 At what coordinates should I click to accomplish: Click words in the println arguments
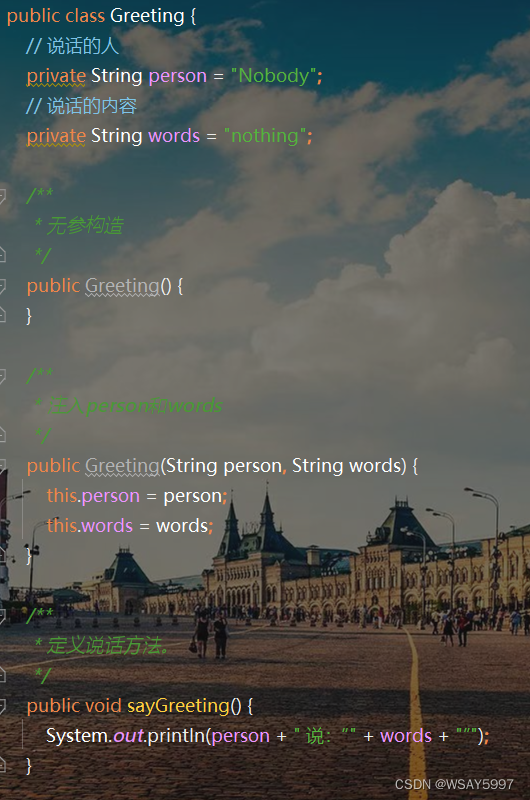406,736
